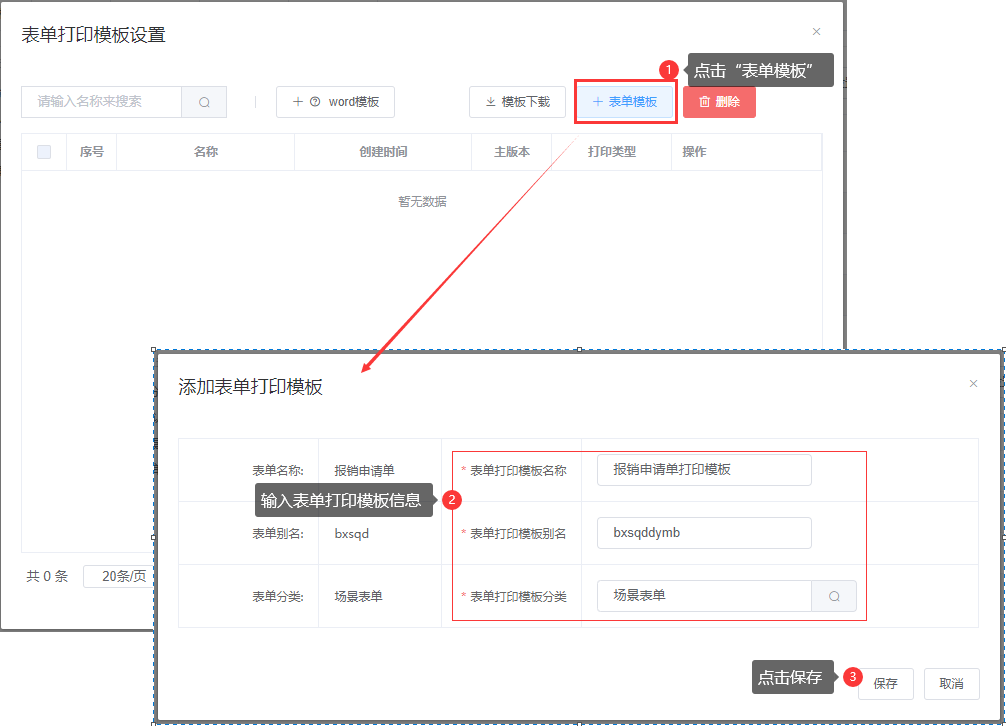Click the 表单打印模板名称 input field
The width and height of the screenshot is (1006, 726).
tap(704, 469)
